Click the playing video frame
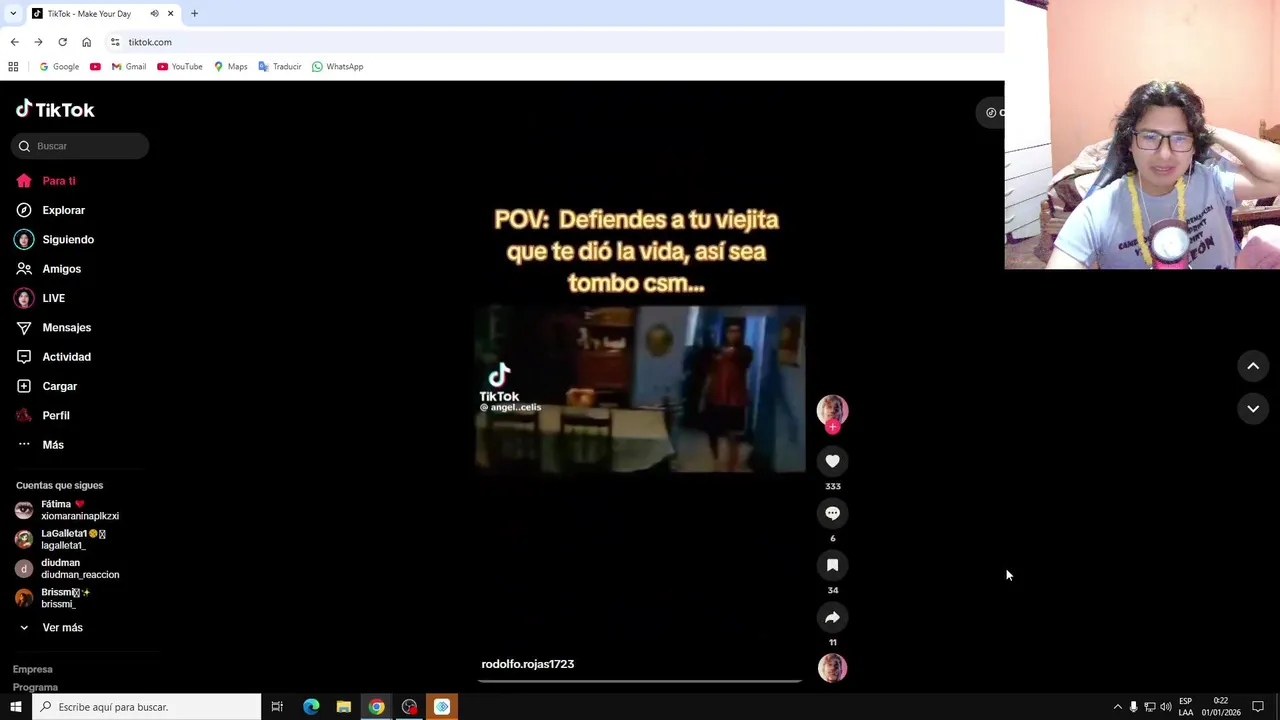 point(640,388)
